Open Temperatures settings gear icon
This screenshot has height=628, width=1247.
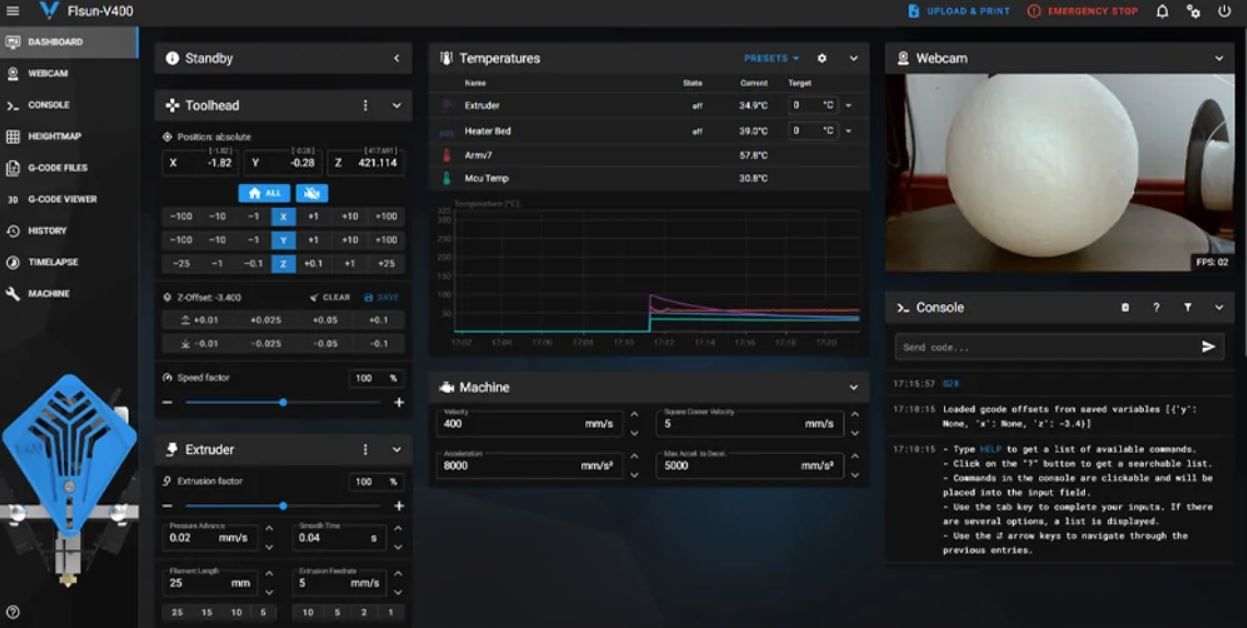(822, 58)
